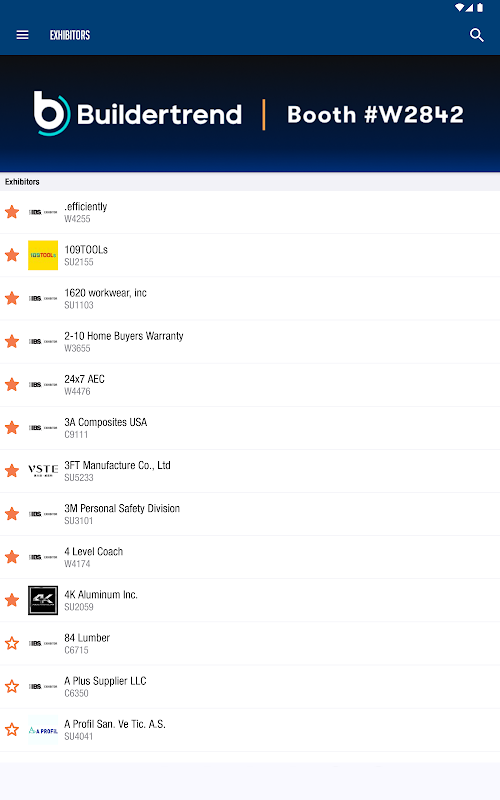Star the A Plus Supplier LLC exhibitor
This screenshot has height=800, width=500.
[x=12, y=686]
